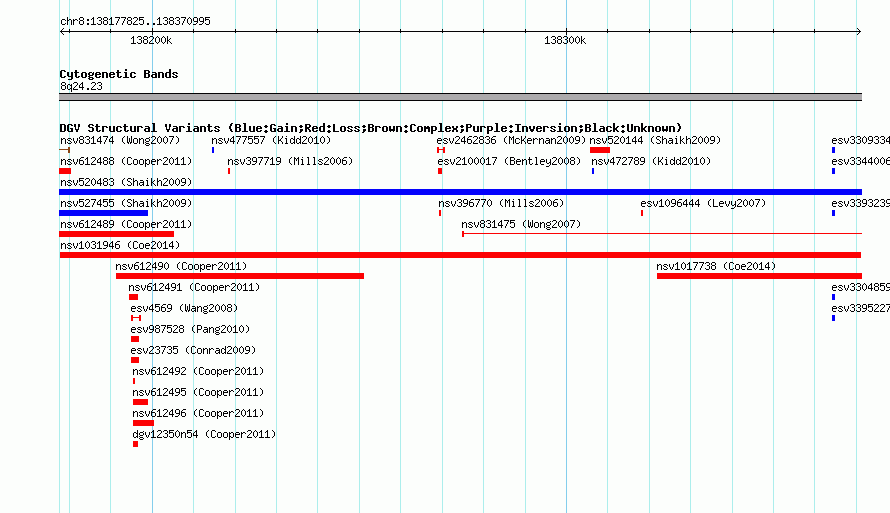Click the 138300k ruler label
The image size is (890, 513).
point(565,40)
